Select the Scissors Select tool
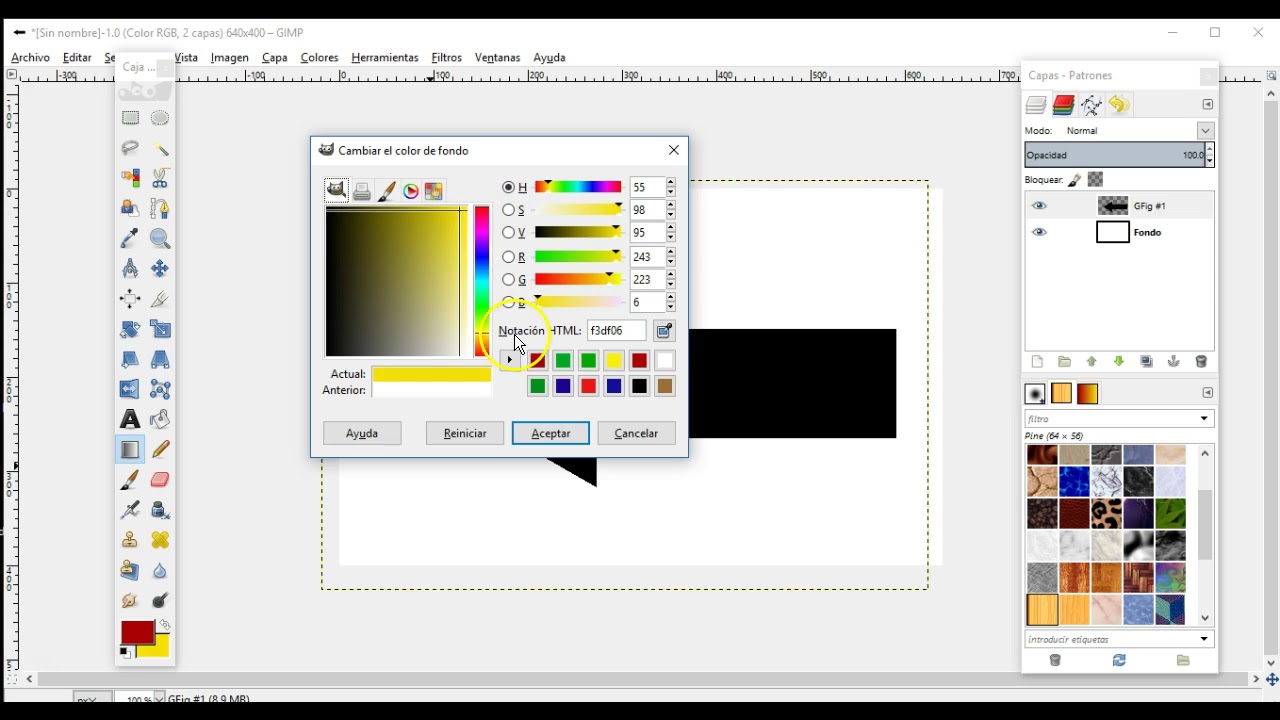This screenshot has width=1280, height=720. coord(160,178)
